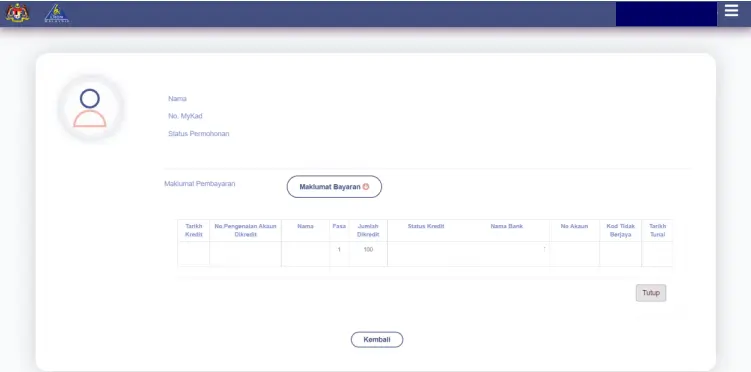
Task: Select the No Akaun column header
Action: coord(574,226)
